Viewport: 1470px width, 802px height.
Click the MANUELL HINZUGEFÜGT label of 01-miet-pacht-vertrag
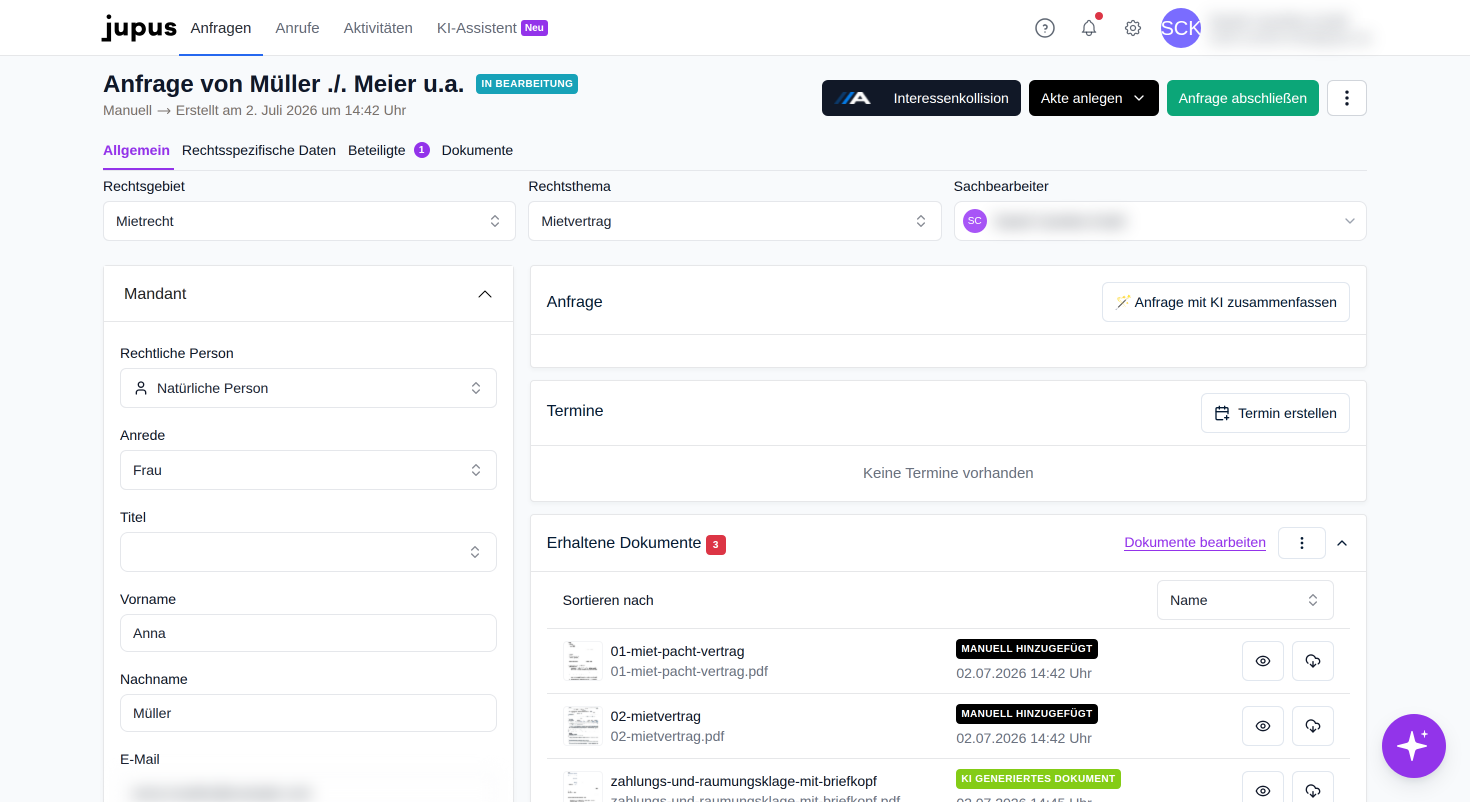pos(1027,649)
